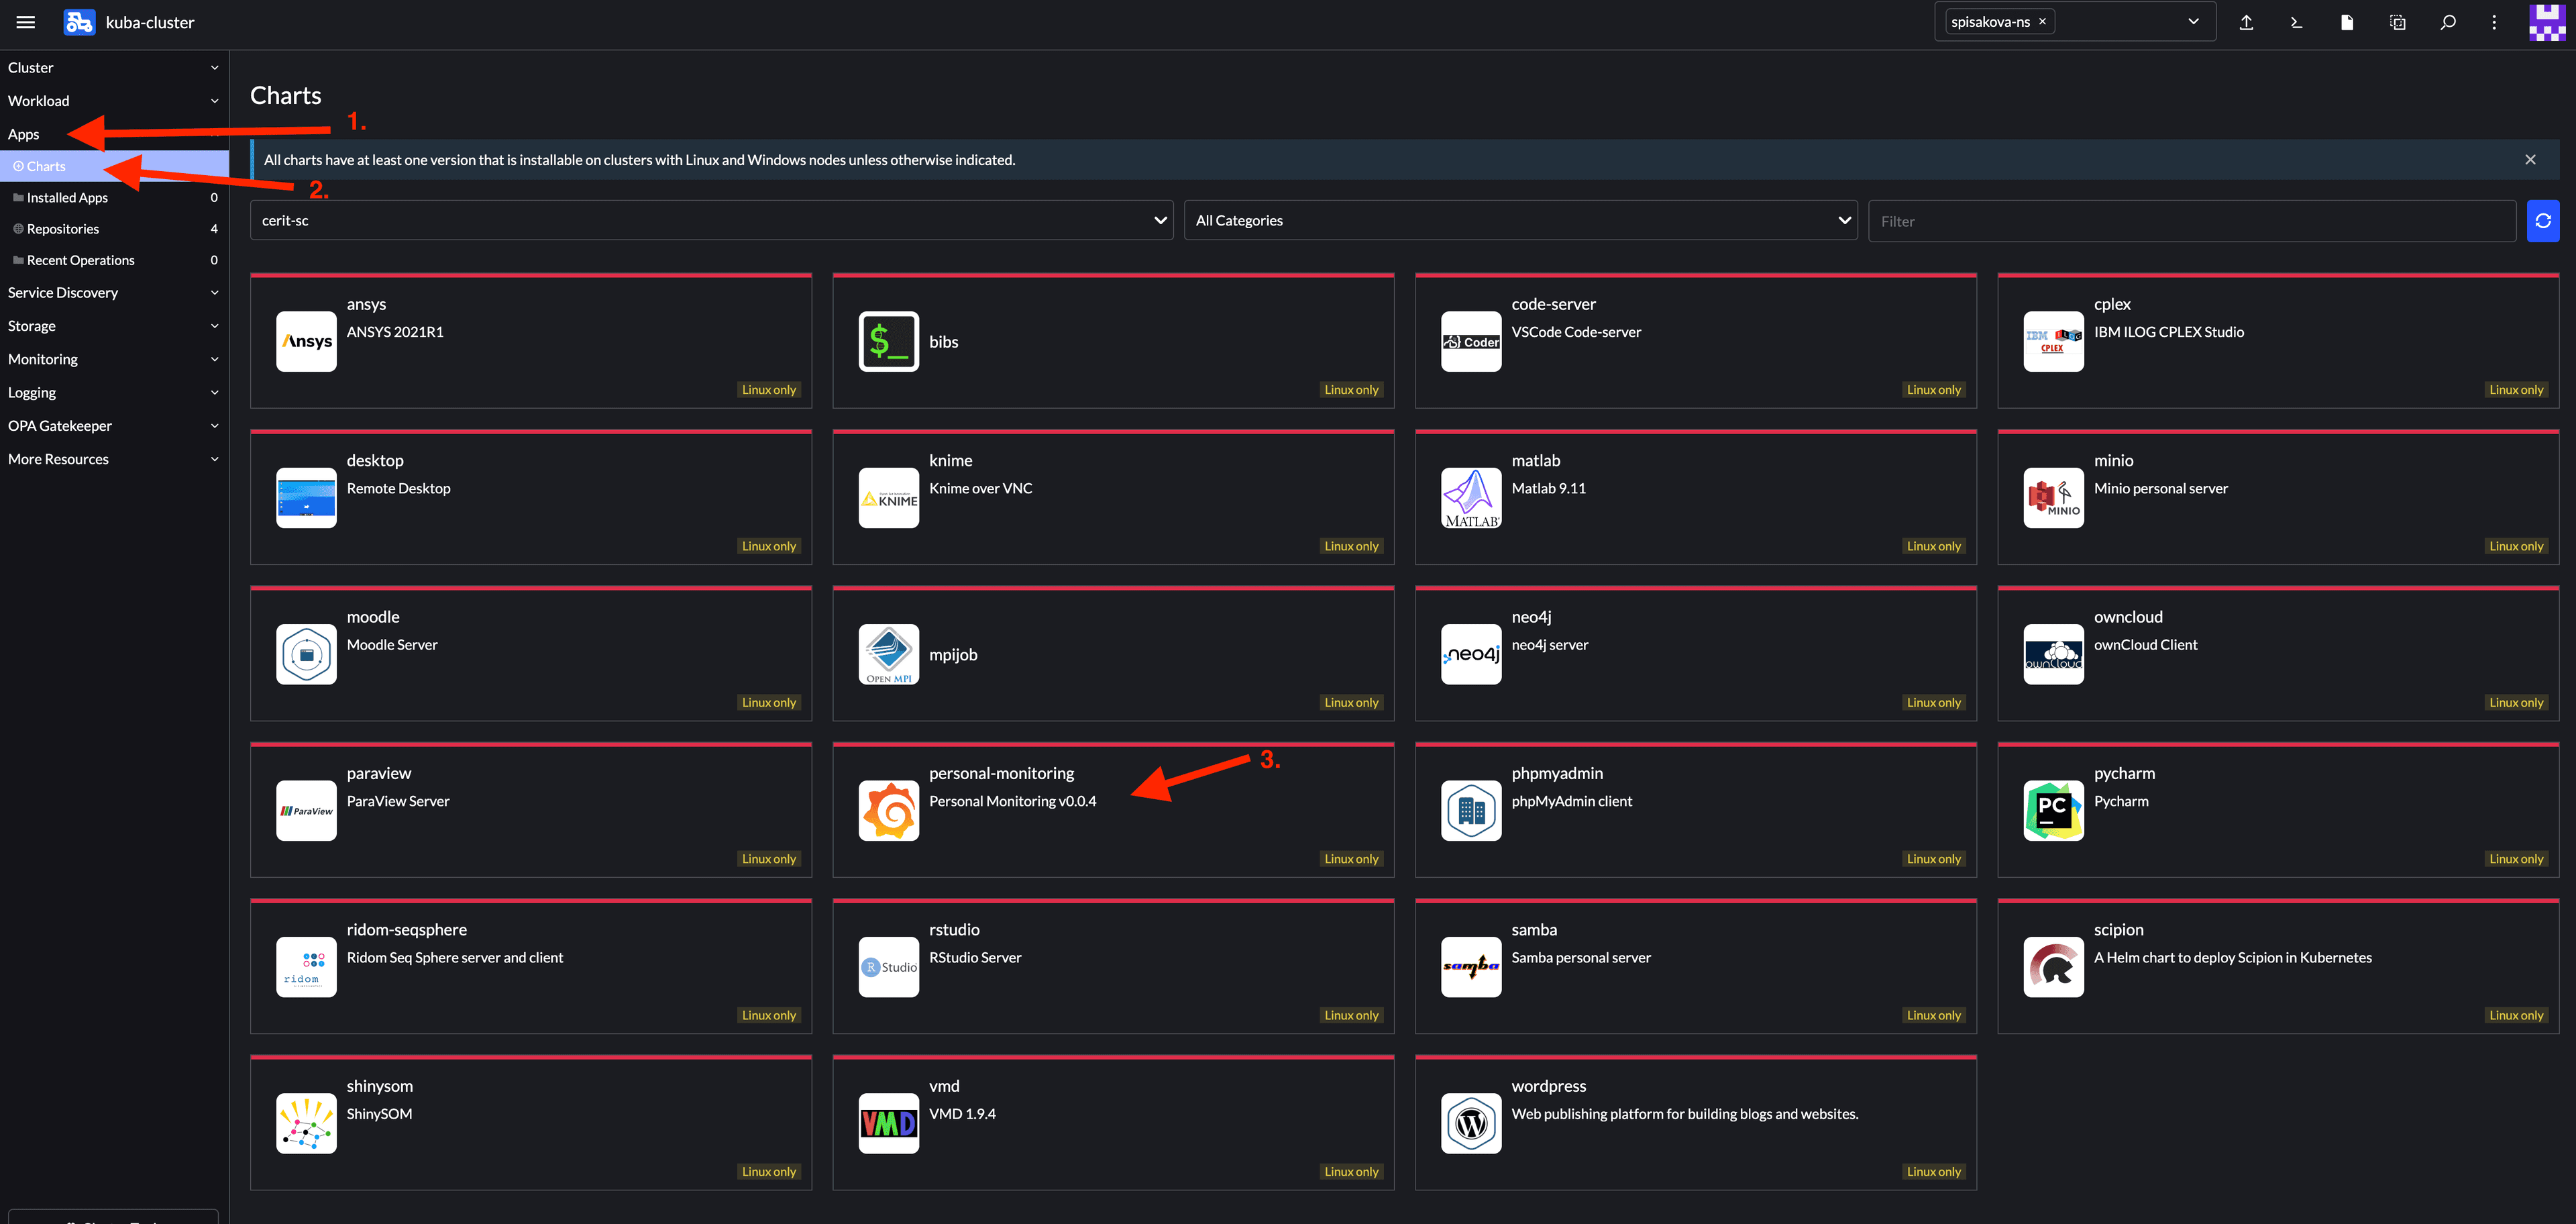Open the resource search magnifier icon
Viewport: 2576px width, 1224px height.
point(2447,22)
